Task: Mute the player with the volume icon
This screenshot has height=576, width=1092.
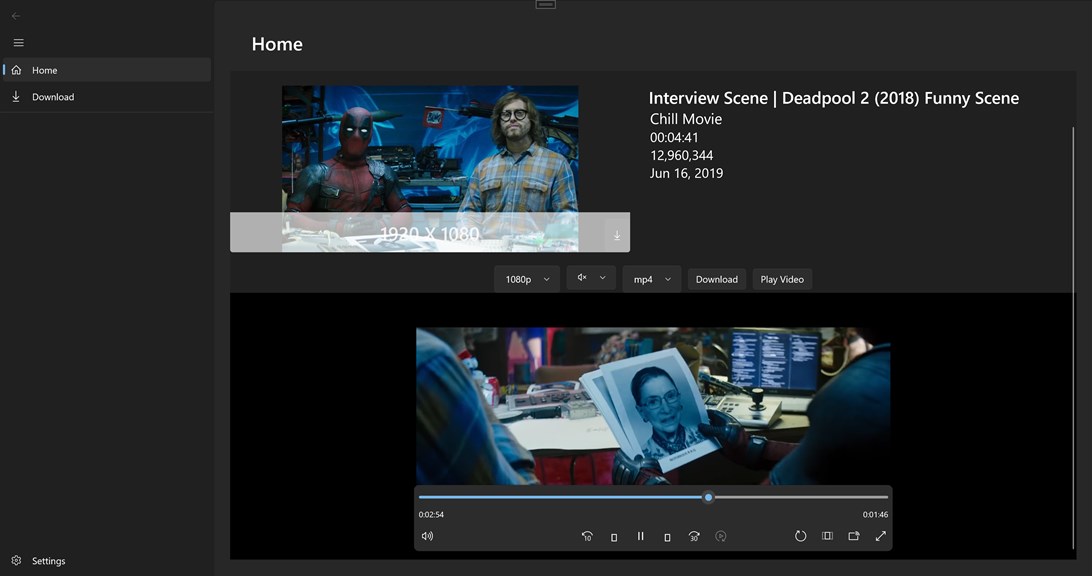Action: click(x=427, y=536)
